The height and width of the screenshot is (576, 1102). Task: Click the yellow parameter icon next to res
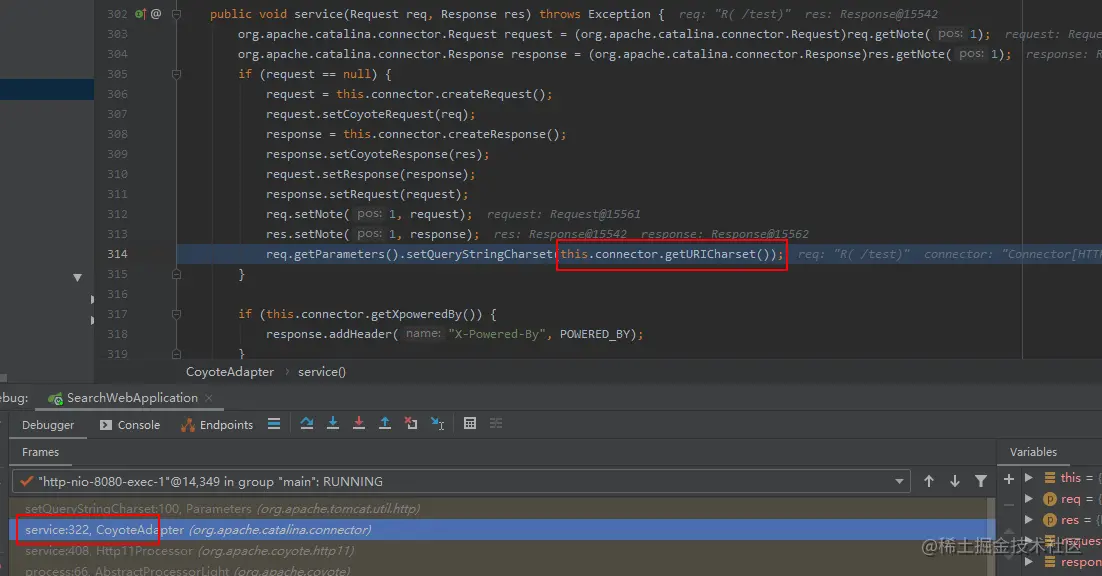(1049, 520)
